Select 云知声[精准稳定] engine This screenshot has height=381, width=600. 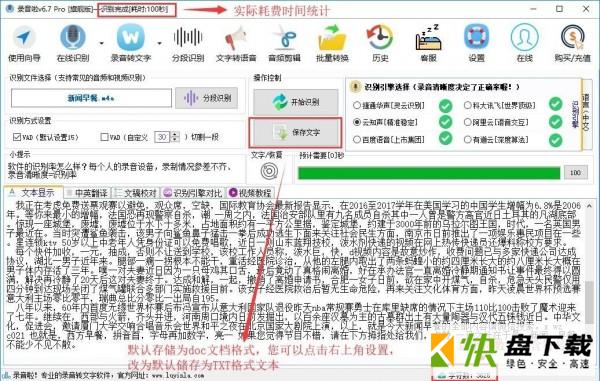(386, 122)
